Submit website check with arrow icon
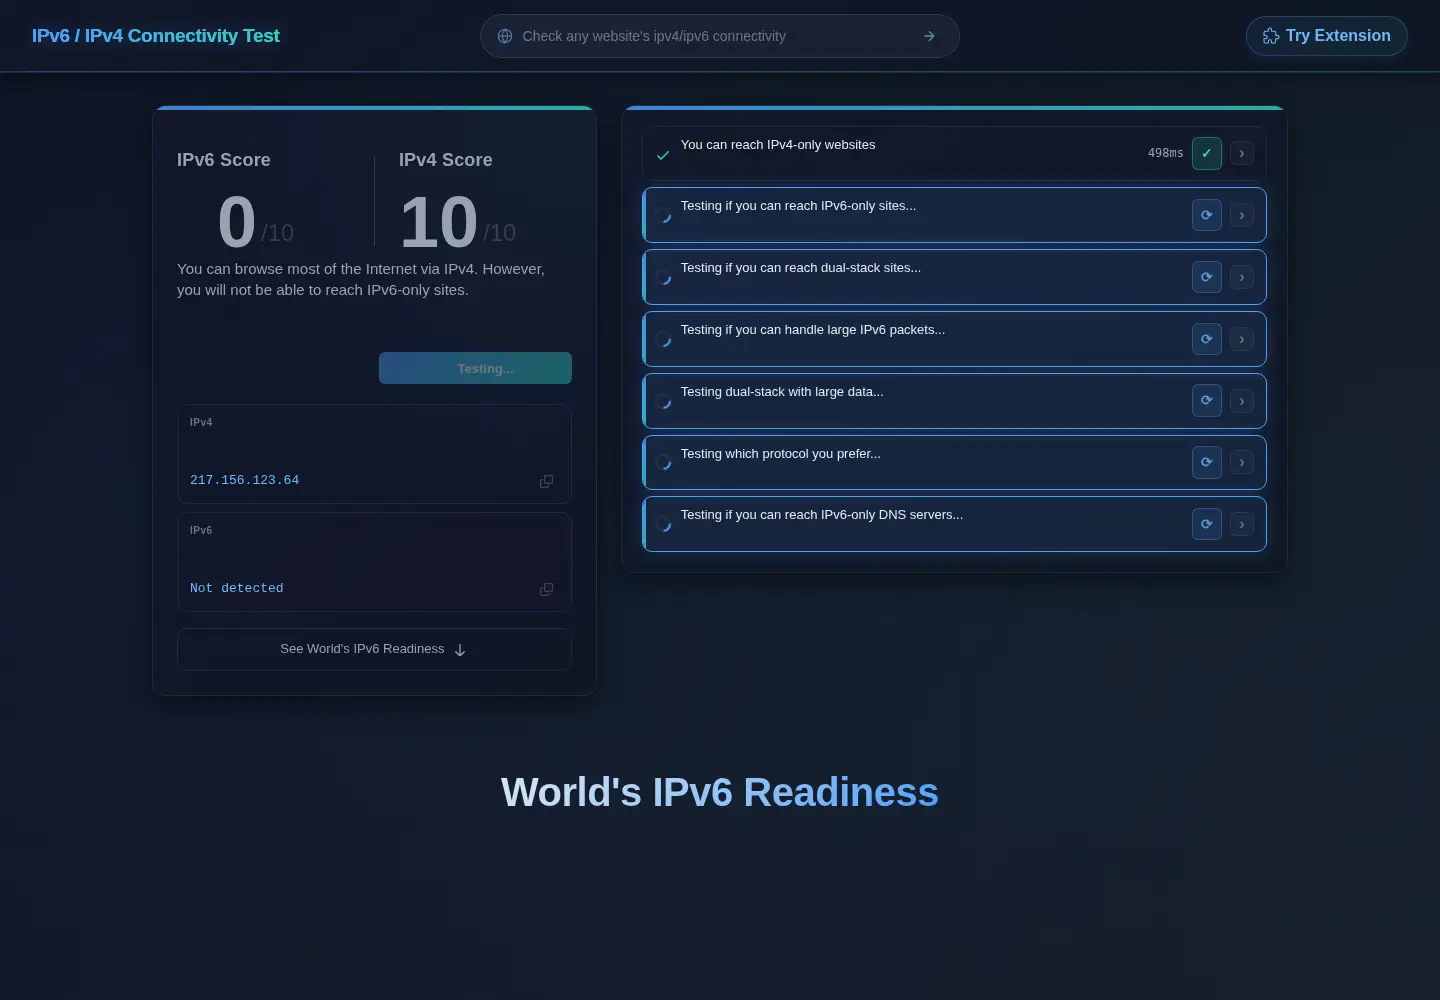Screen dimensions: 1440x1000 929,36
